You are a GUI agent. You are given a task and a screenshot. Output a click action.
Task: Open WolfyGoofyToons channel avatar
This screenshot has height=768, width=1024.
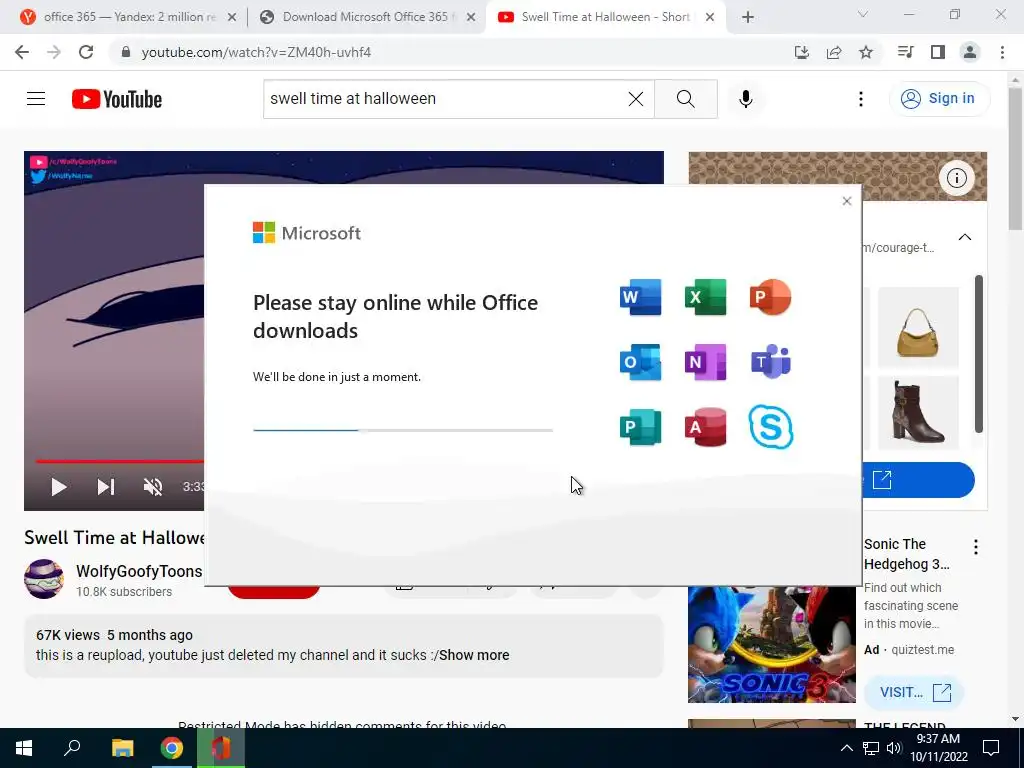[44, 579]
